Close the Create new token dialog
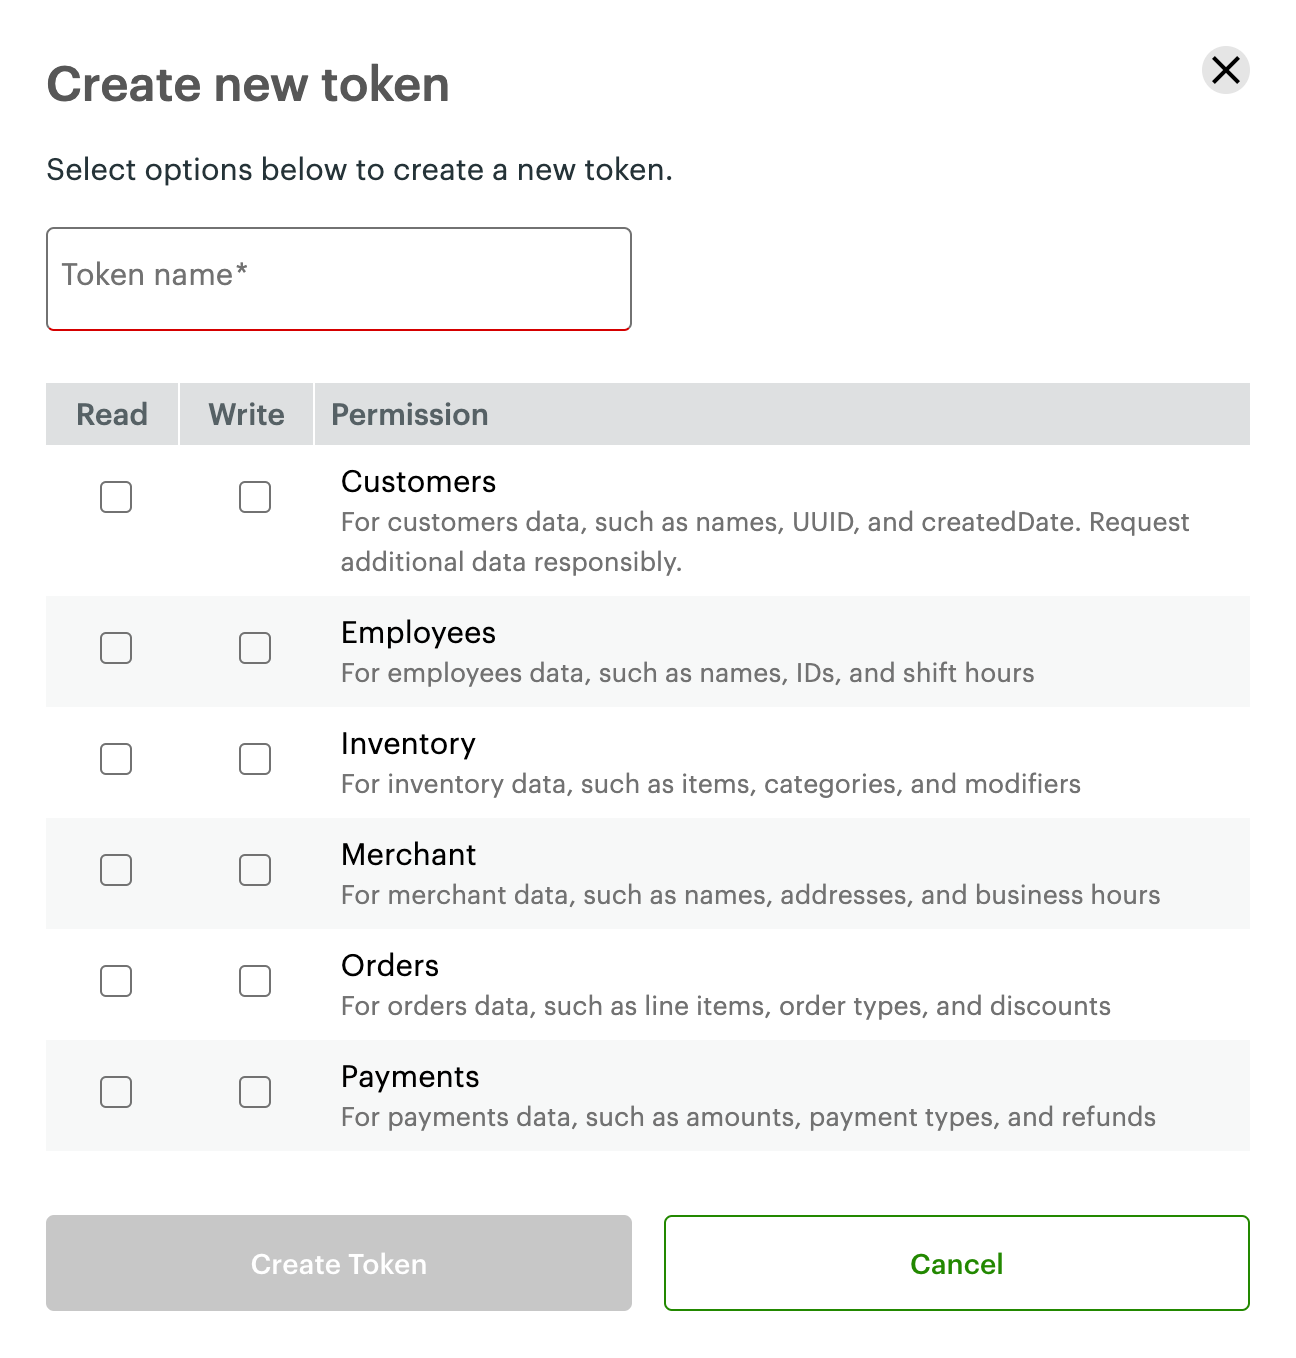 1225,70
